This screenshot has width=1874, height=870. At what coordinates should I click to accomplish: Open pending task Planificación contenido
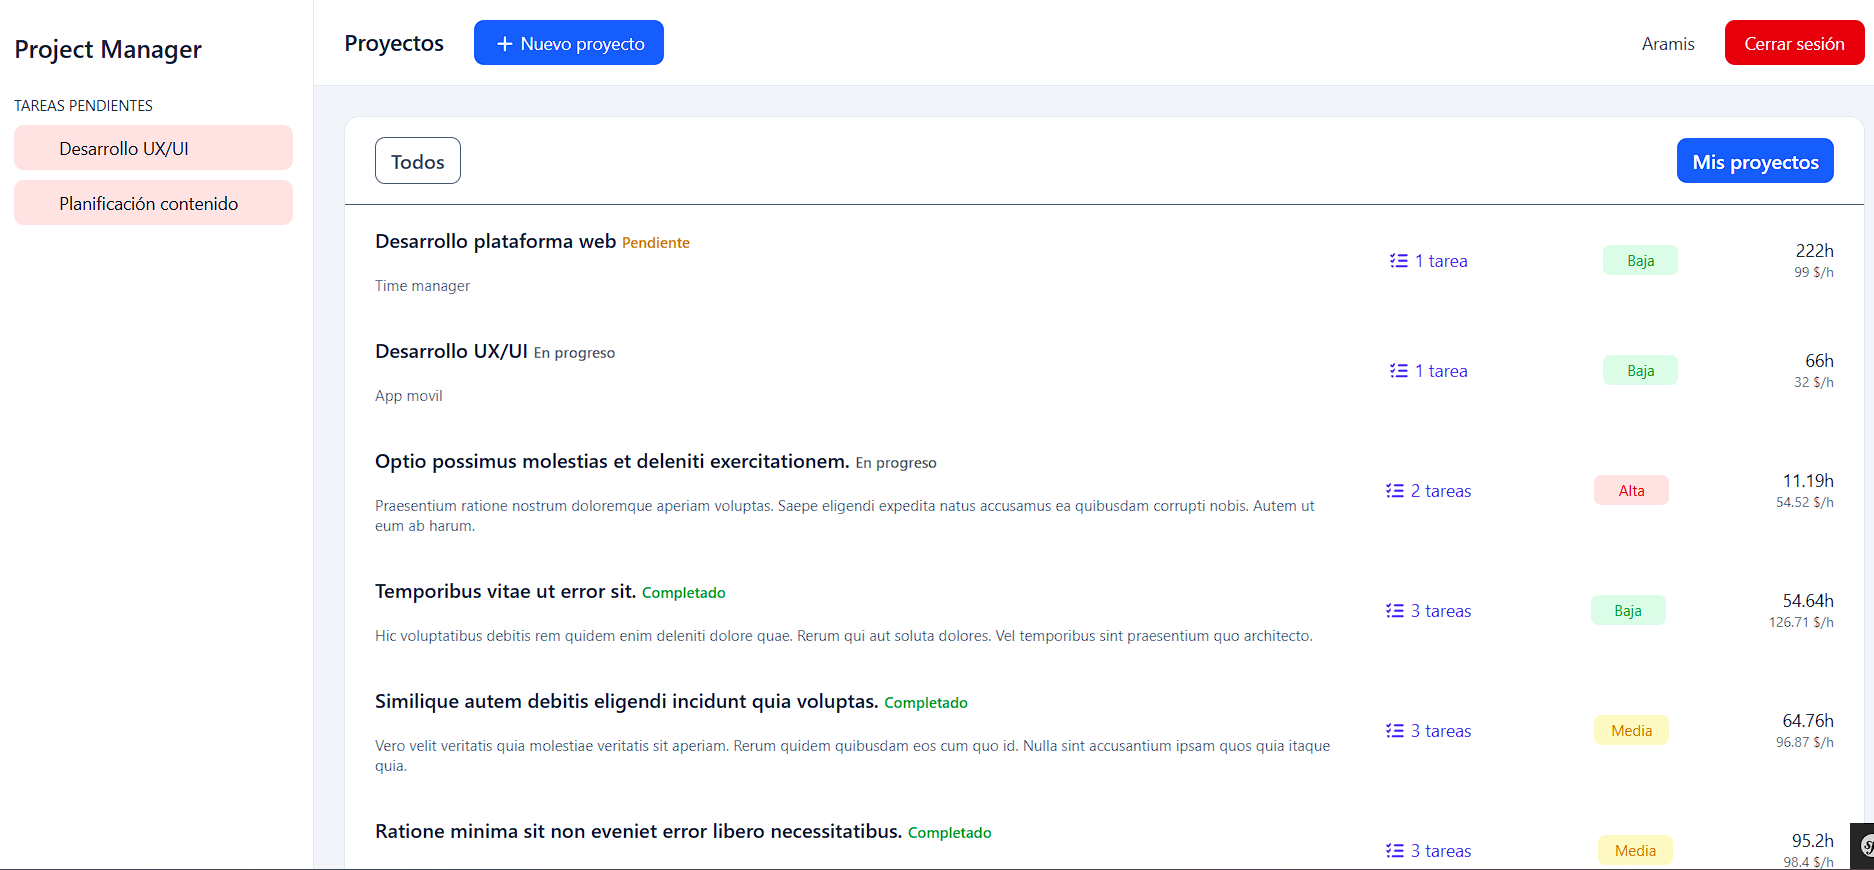[x=153, y=203]
